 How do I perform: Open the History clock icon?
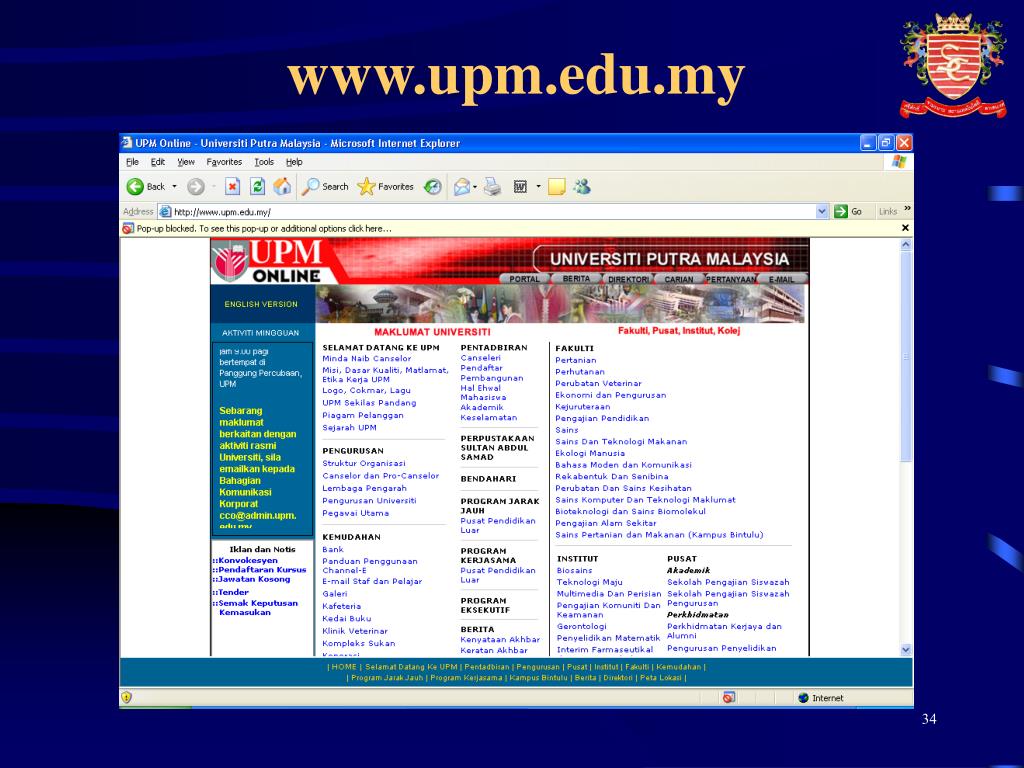432,187
